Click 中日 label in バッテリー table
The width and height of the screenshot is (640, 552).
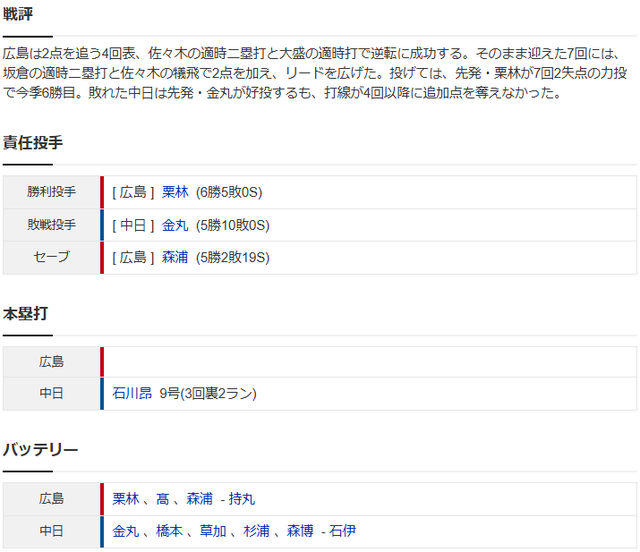coord(51,531)
